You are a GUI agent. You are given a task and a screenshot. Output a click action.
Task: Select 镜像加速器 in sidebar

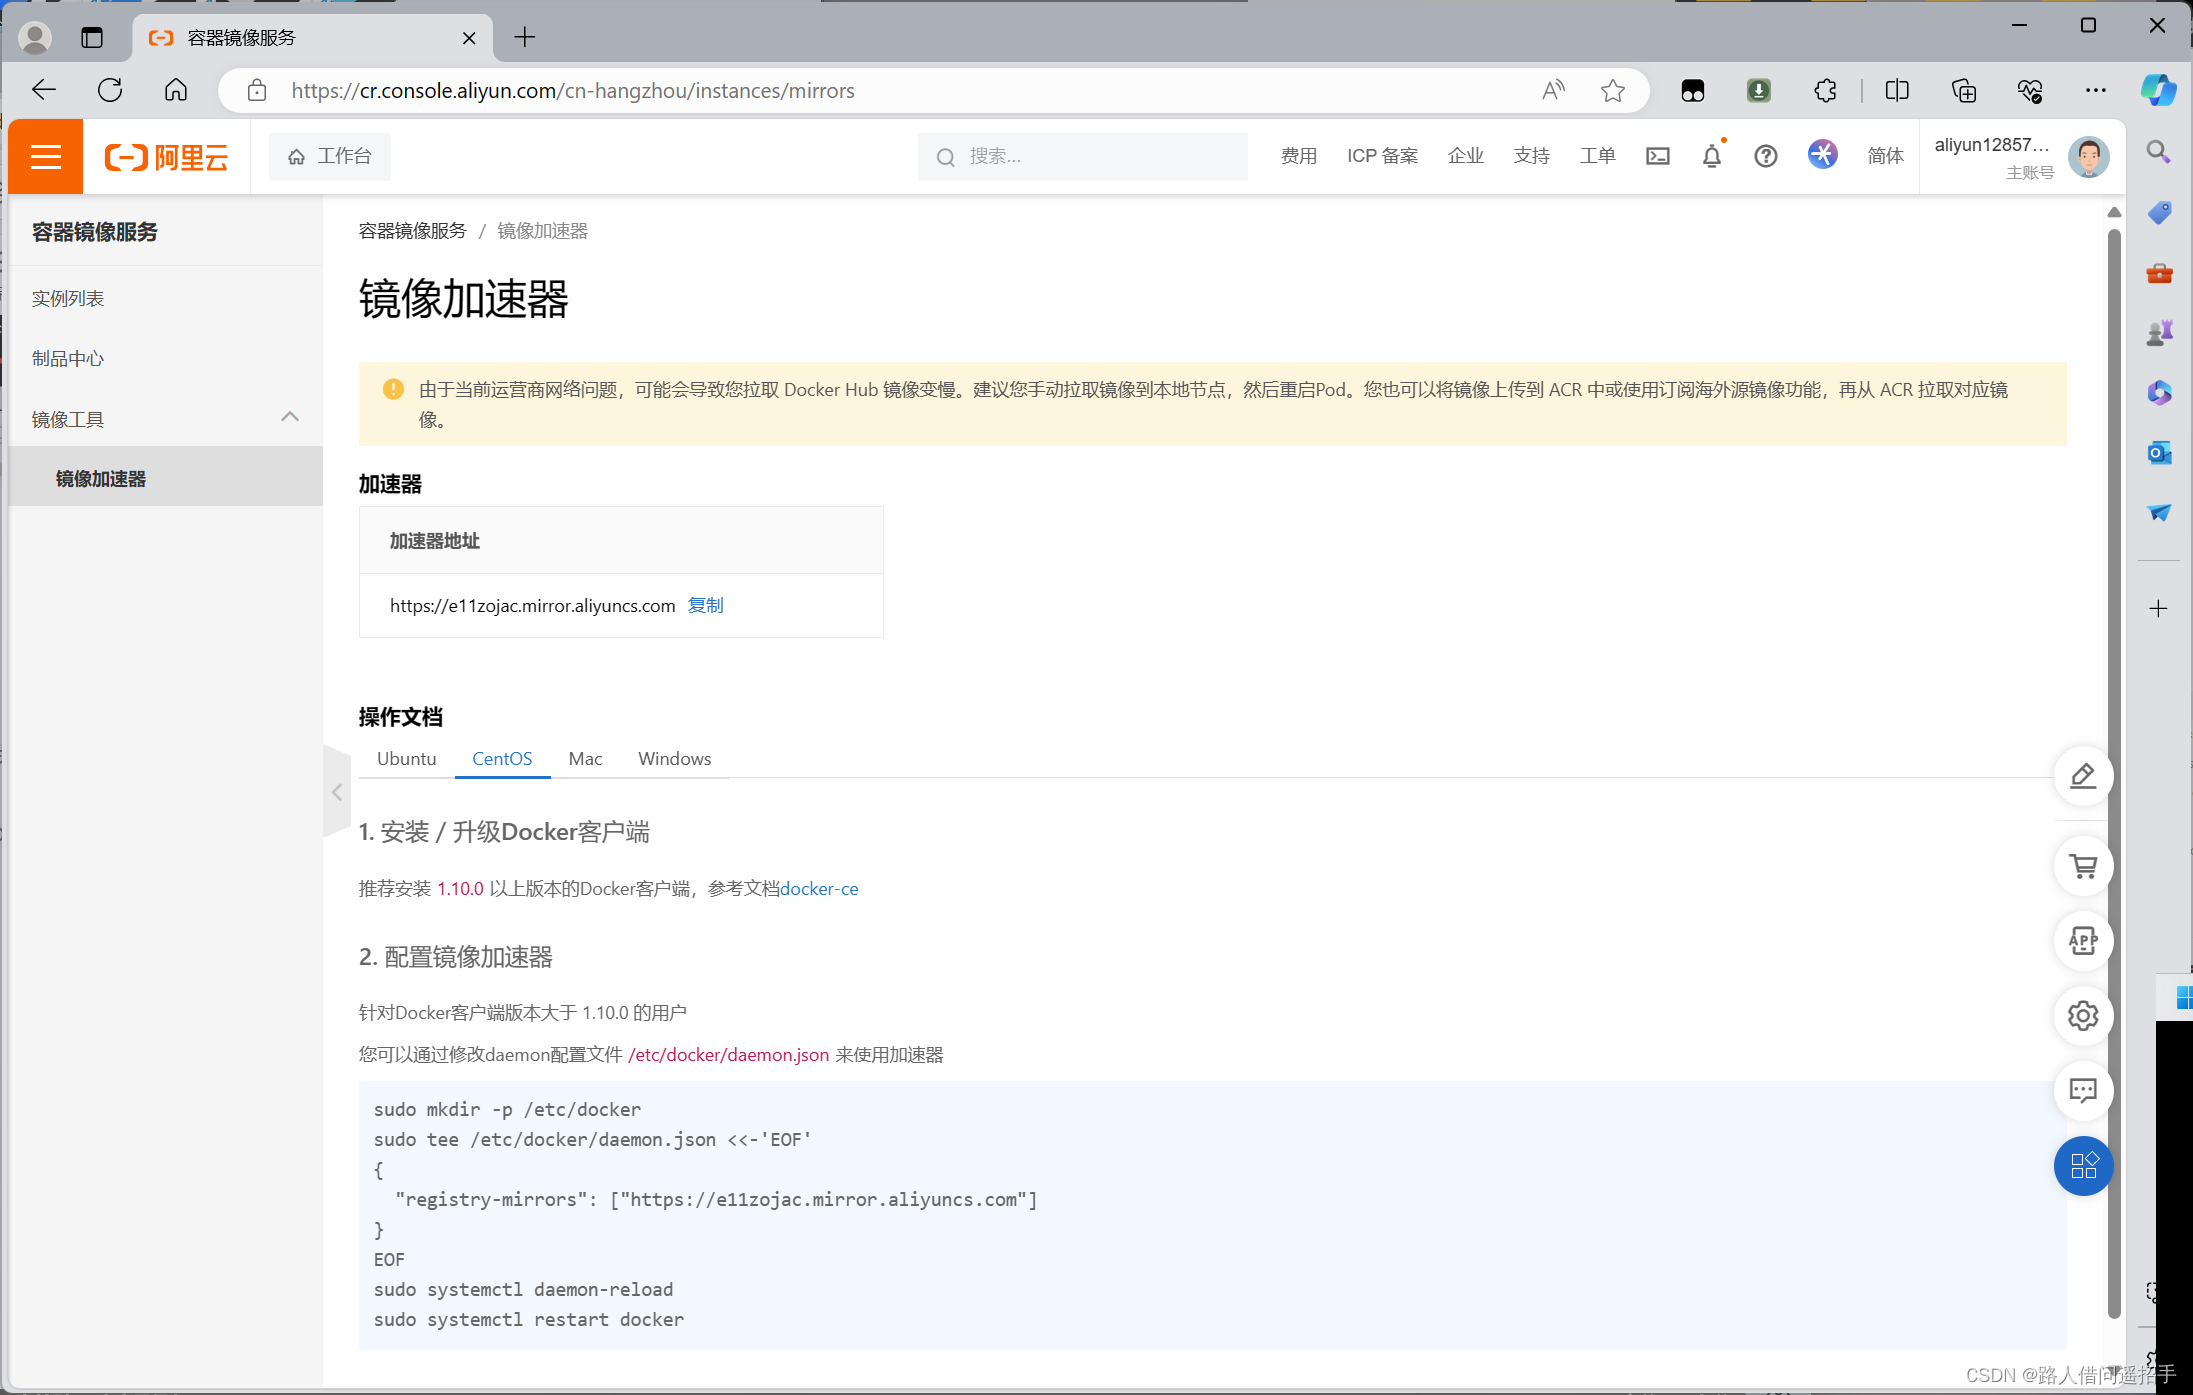(166, 478)
